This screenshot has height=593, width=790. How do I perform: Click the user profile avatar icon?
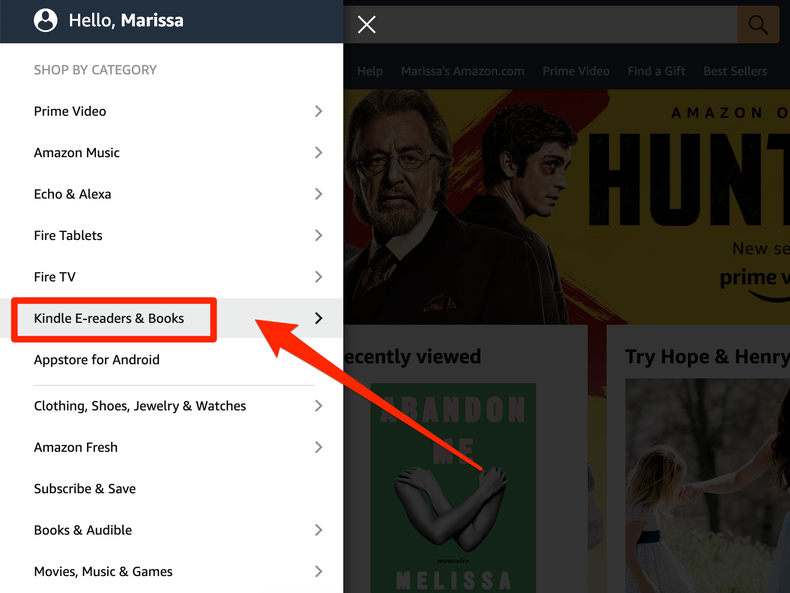point(45,21)
